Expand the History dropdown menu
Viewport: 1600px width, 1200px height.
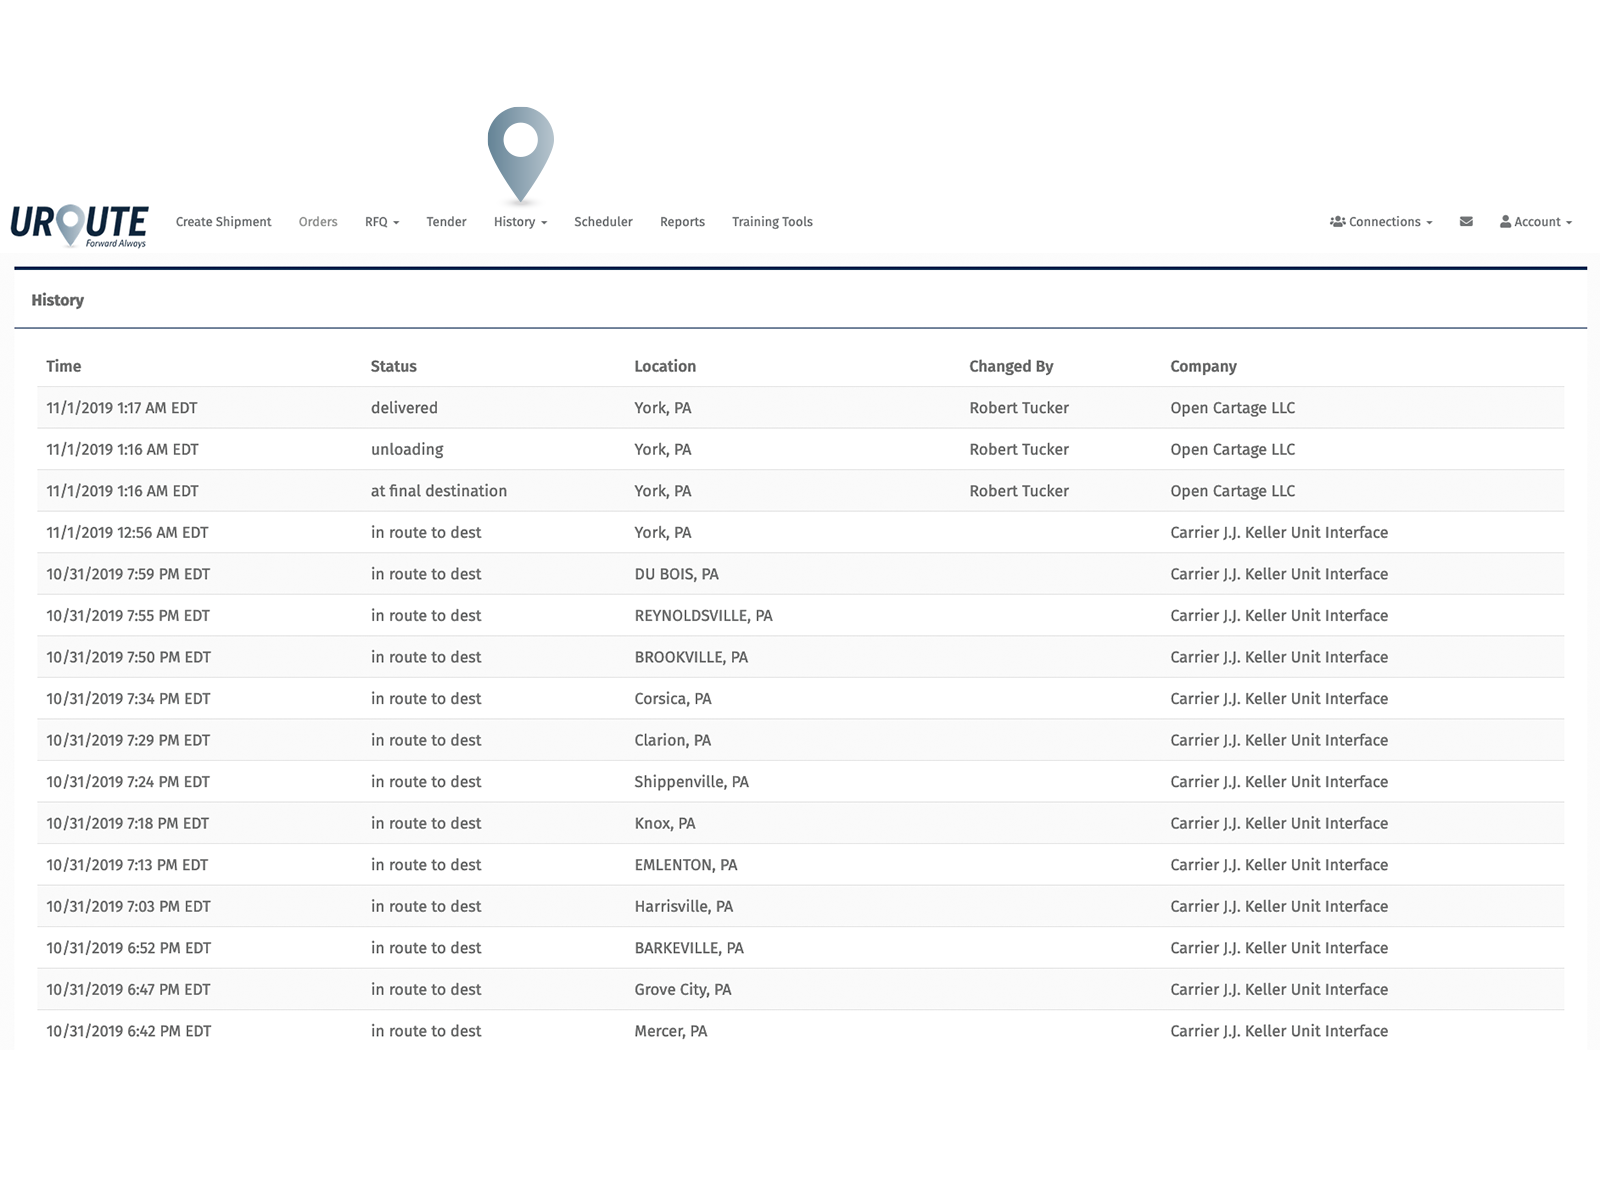coord(520,222)
